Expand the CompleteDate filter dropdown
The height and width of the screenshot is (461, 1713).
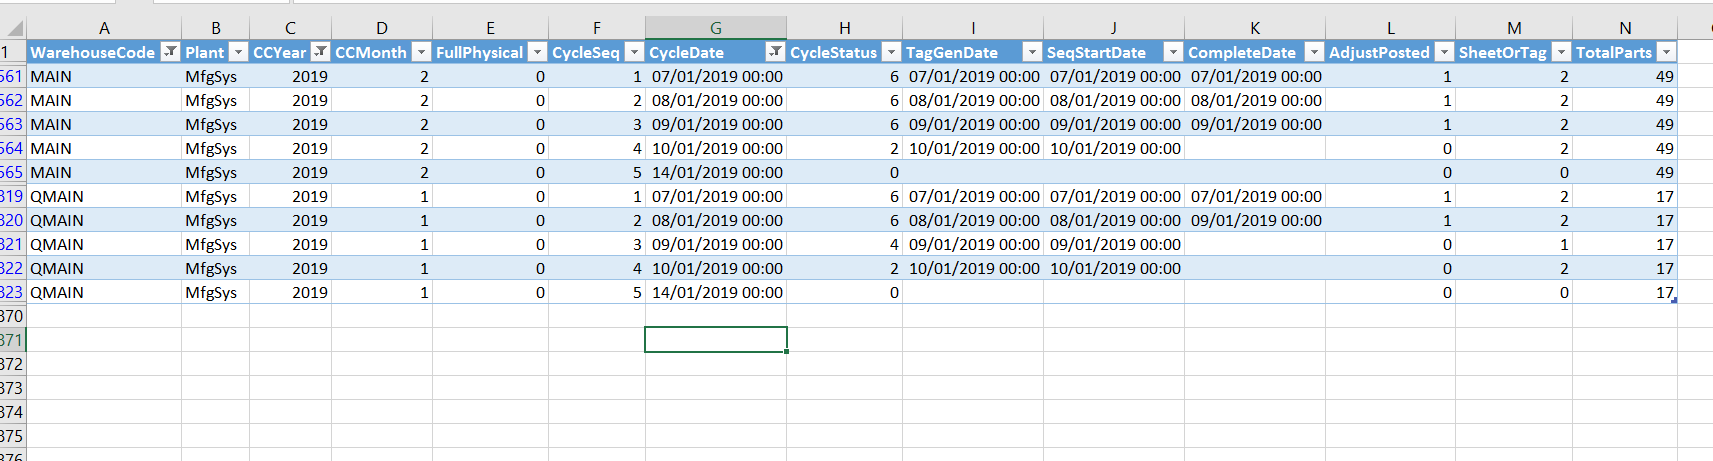pos(1314,52)
